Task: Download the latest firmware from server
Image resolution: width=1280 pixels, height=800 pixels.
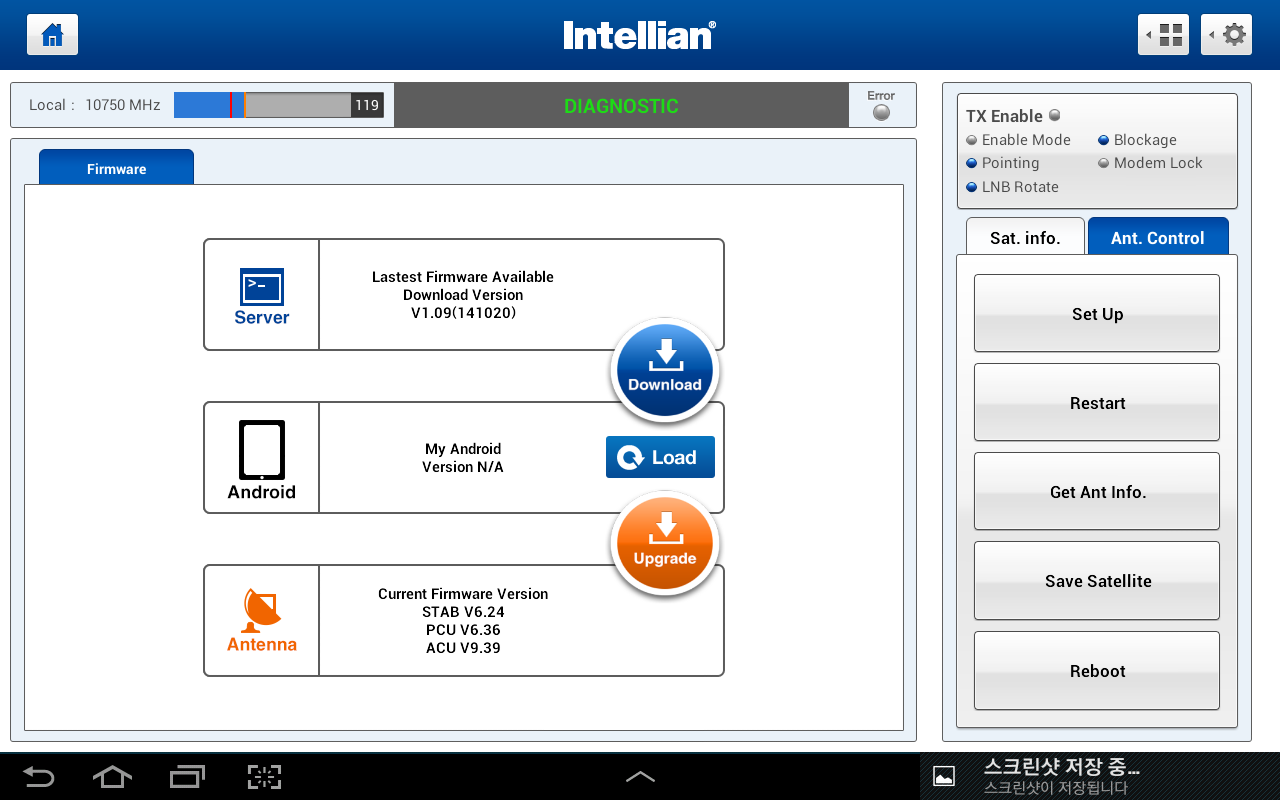Action: pos(665,372)
